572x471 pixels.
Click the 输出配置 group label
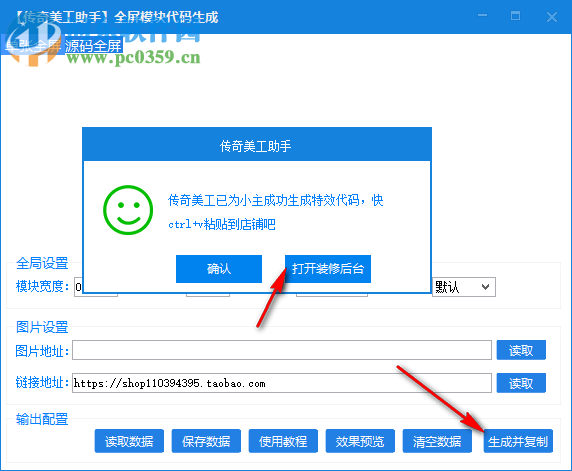tap(42, 419)
